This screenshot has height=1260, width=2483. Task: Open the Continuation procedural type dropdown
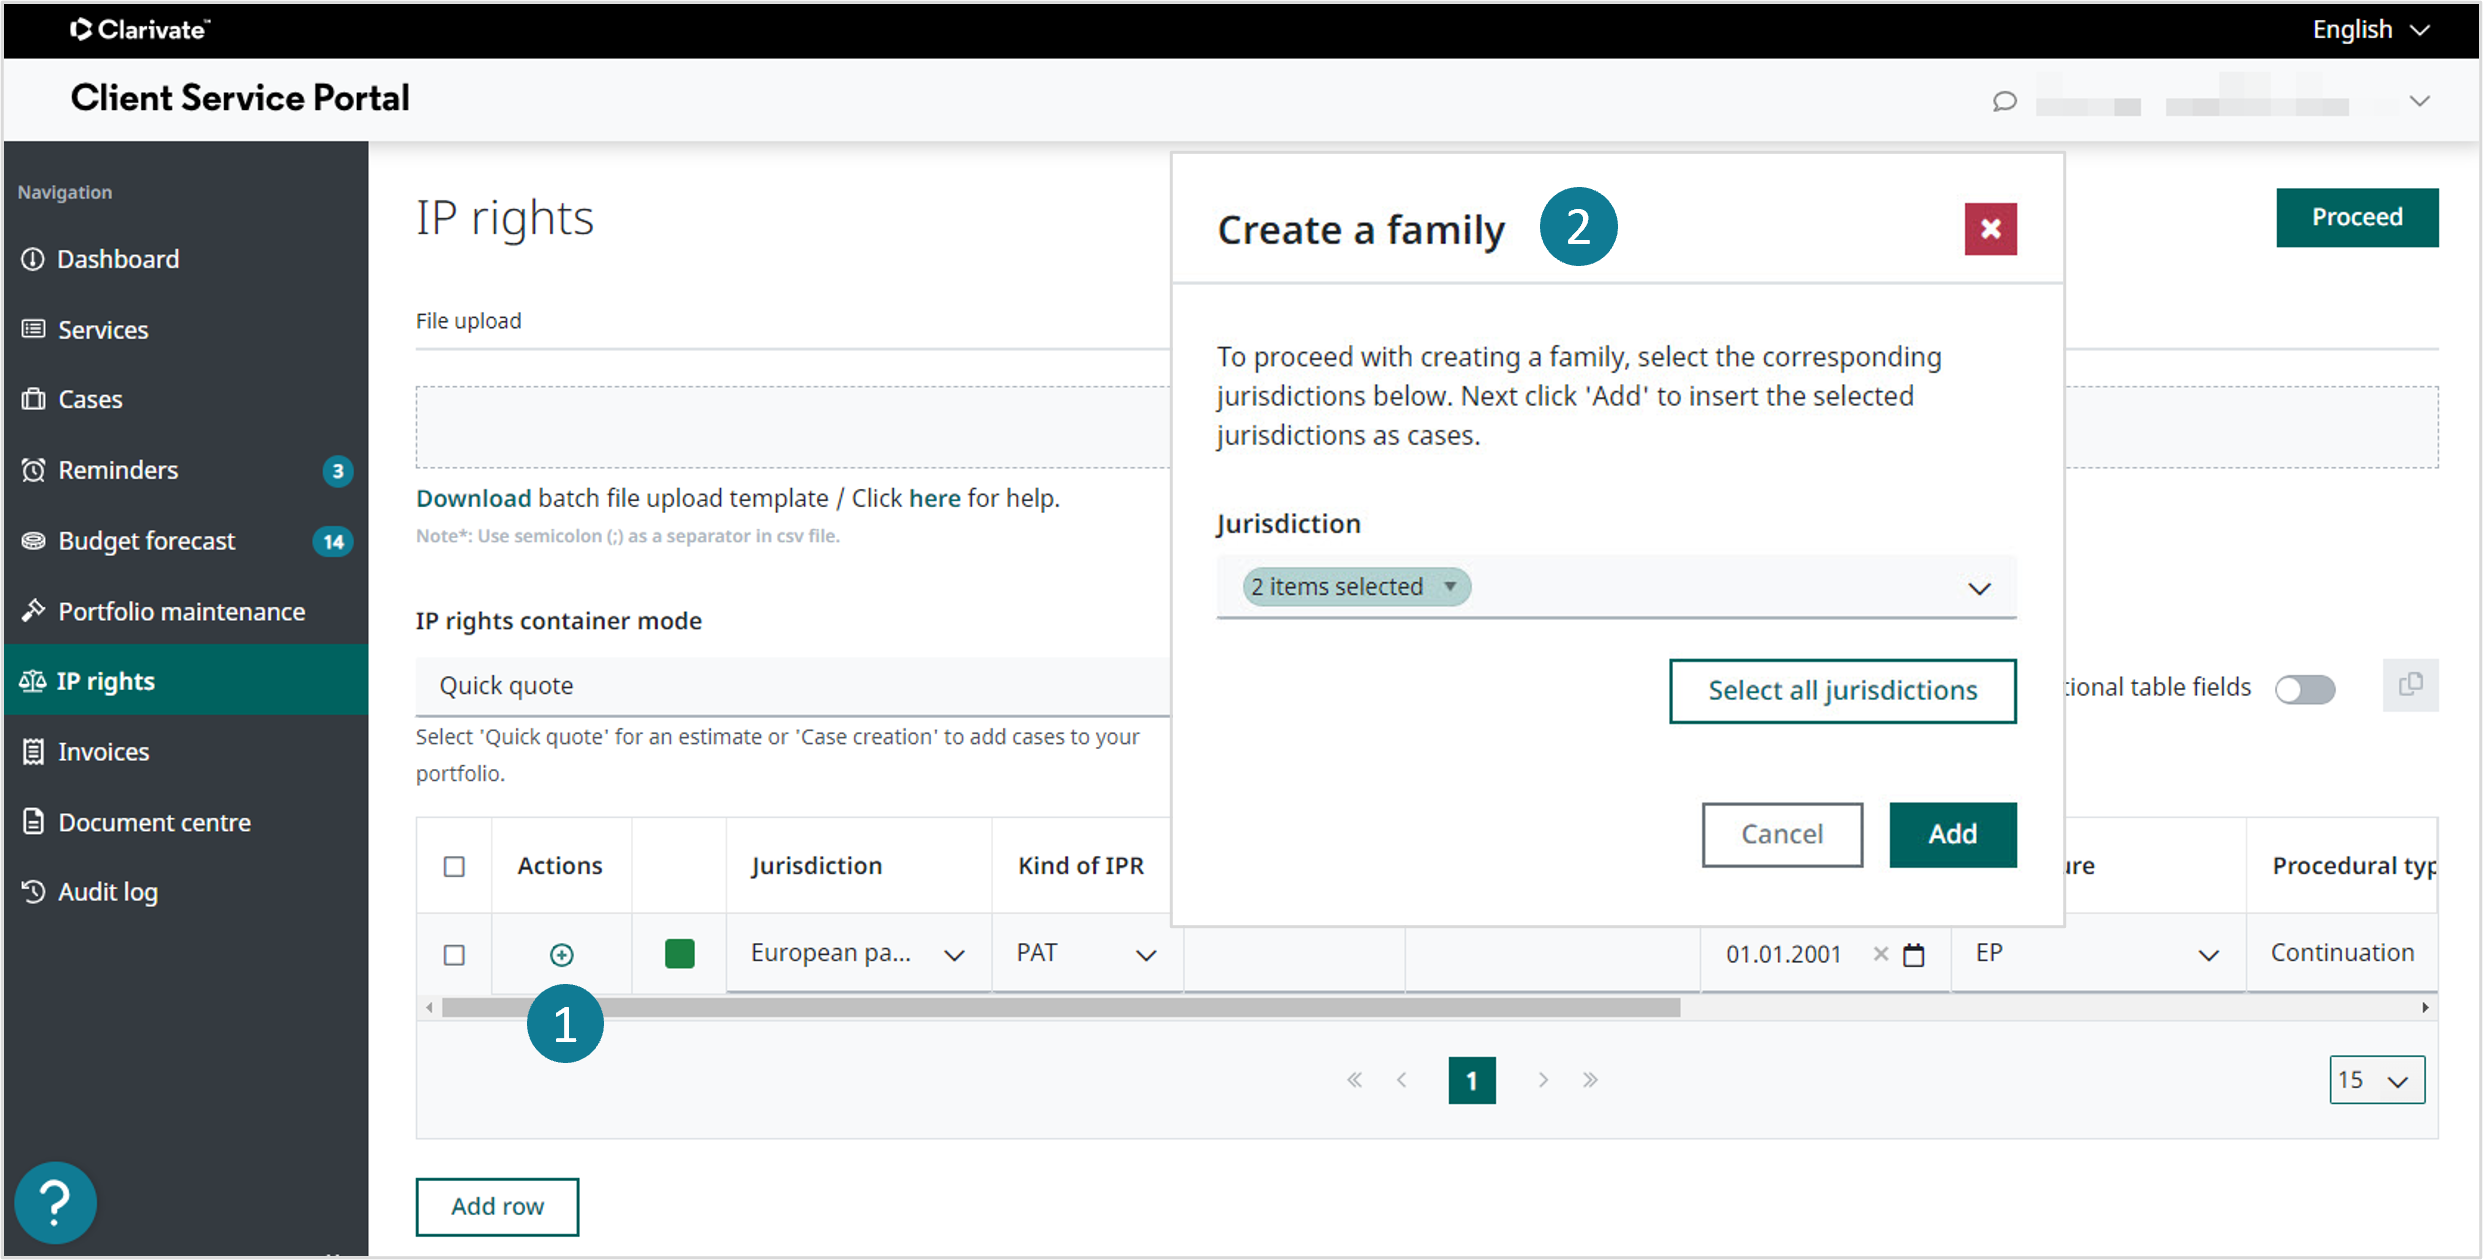point(2342,954)
